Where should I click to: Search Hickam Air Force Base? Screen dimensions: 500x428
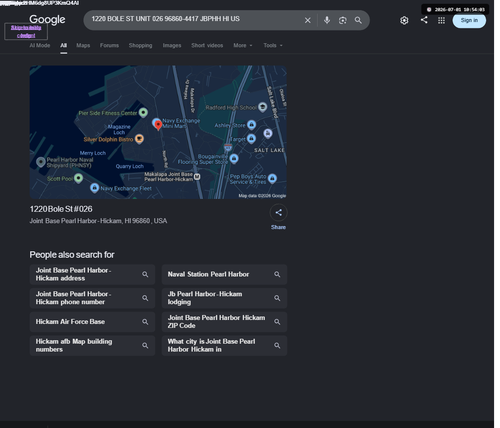(92, 322)
